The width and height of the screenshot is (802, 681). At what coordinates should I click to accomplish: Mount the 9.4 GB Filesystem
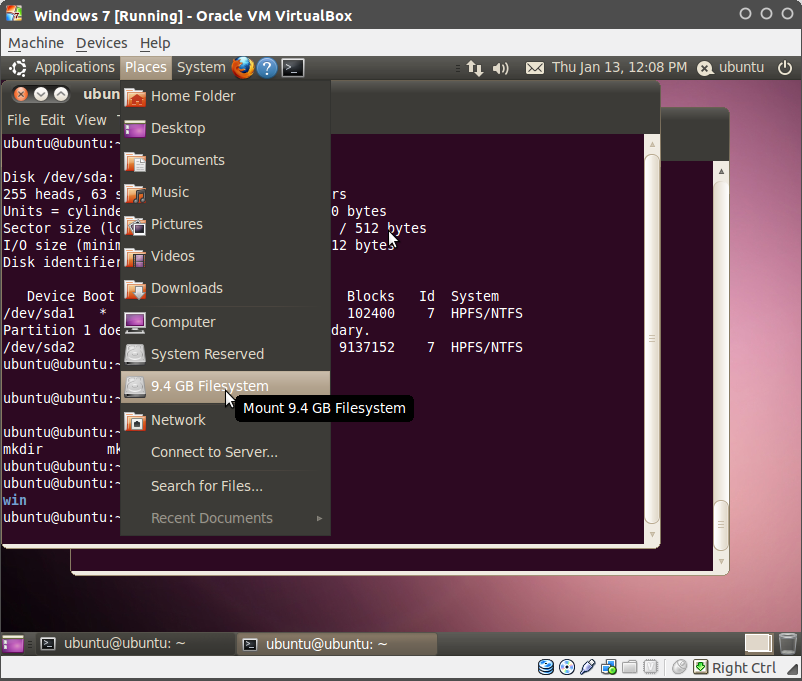(x=225, y=386)
